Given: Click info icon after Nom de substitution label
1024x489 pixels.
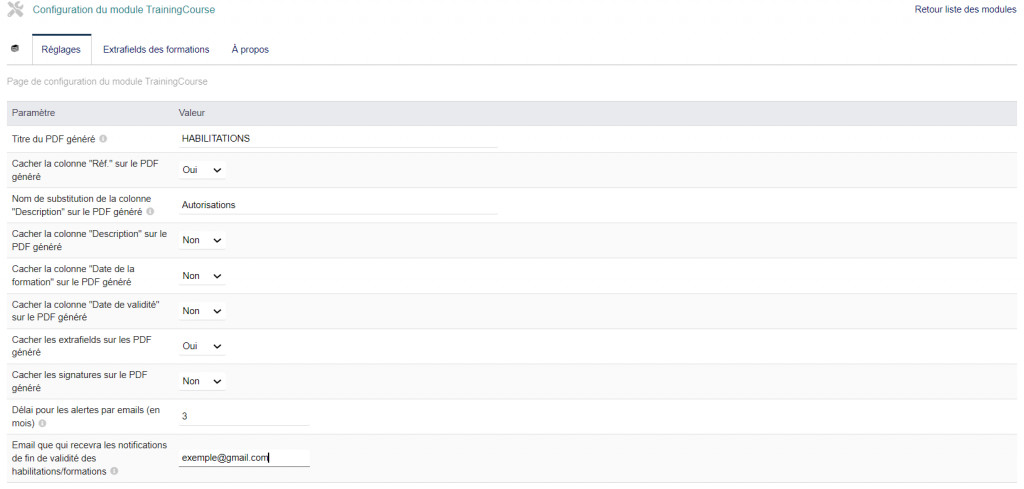Looking at the screenshot, I should [150, 212].
